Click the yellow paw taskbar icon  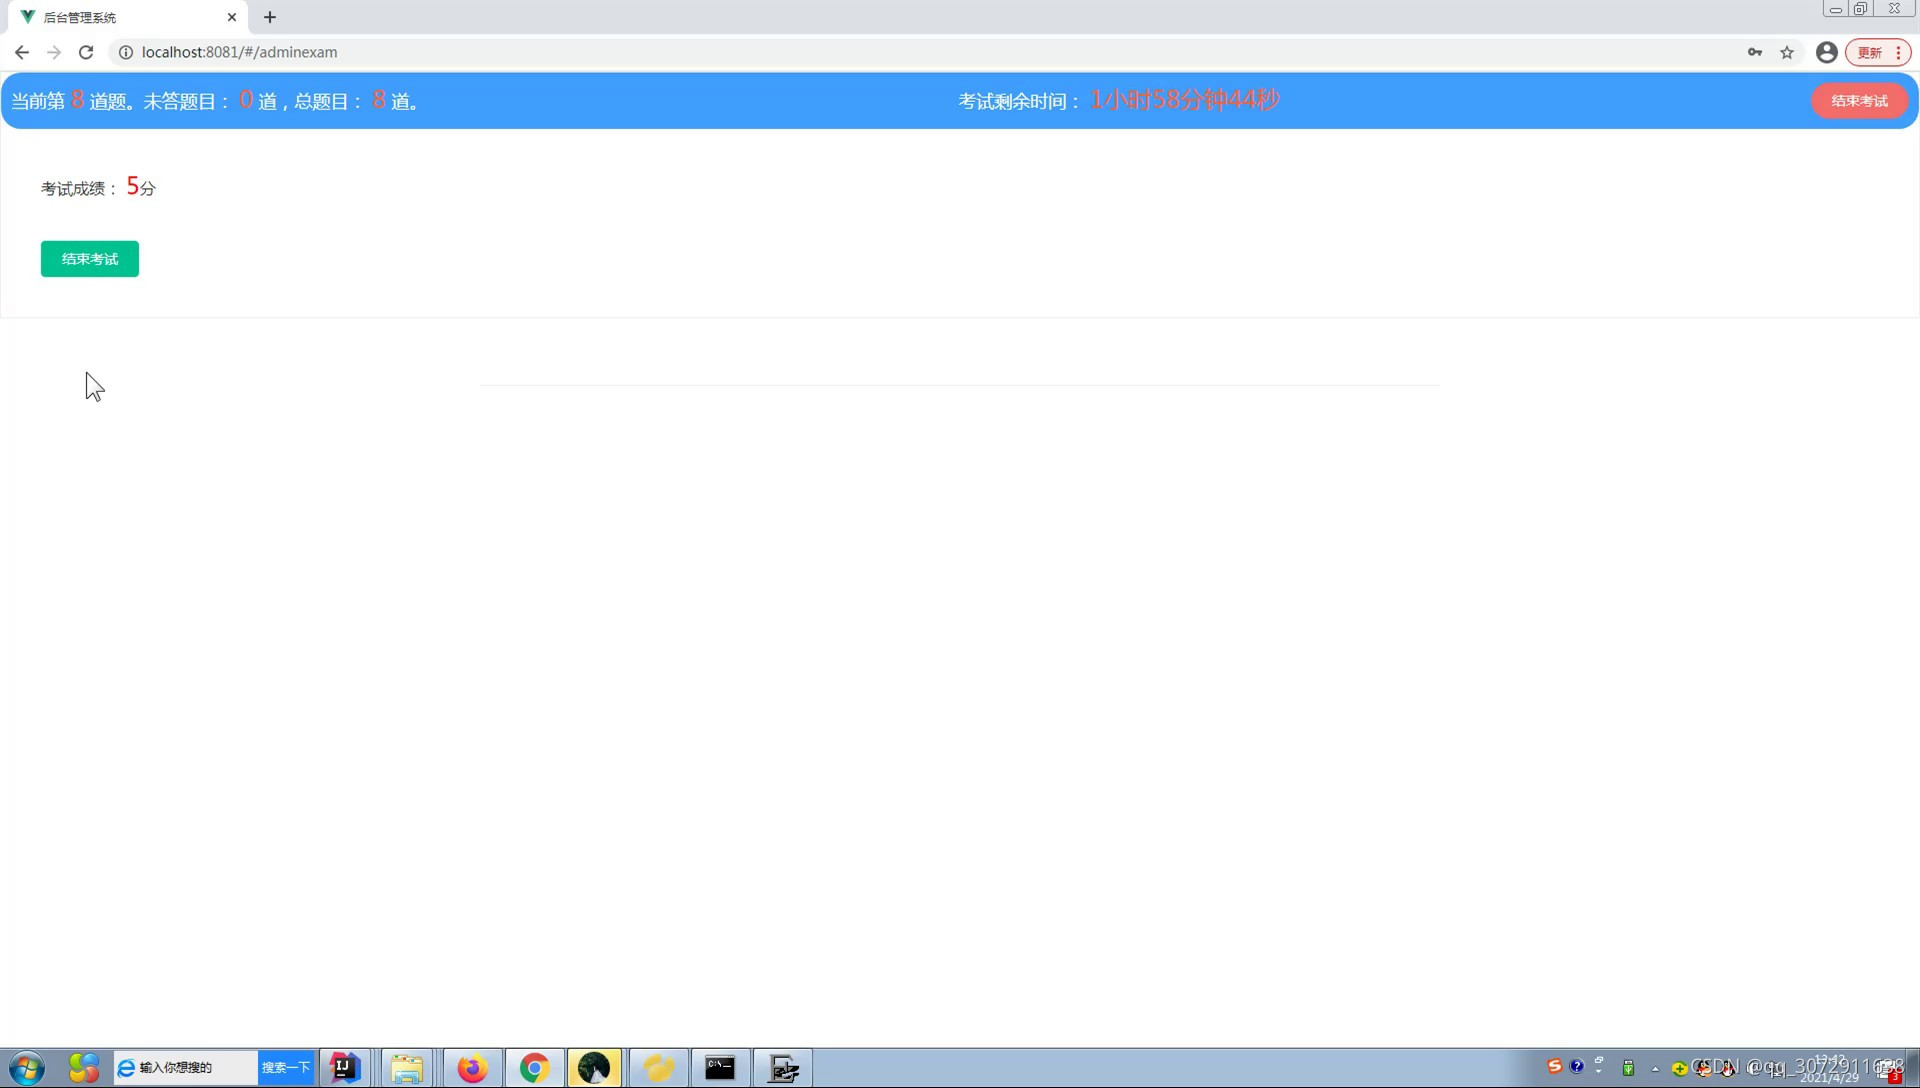click(x=658, y=1068)
